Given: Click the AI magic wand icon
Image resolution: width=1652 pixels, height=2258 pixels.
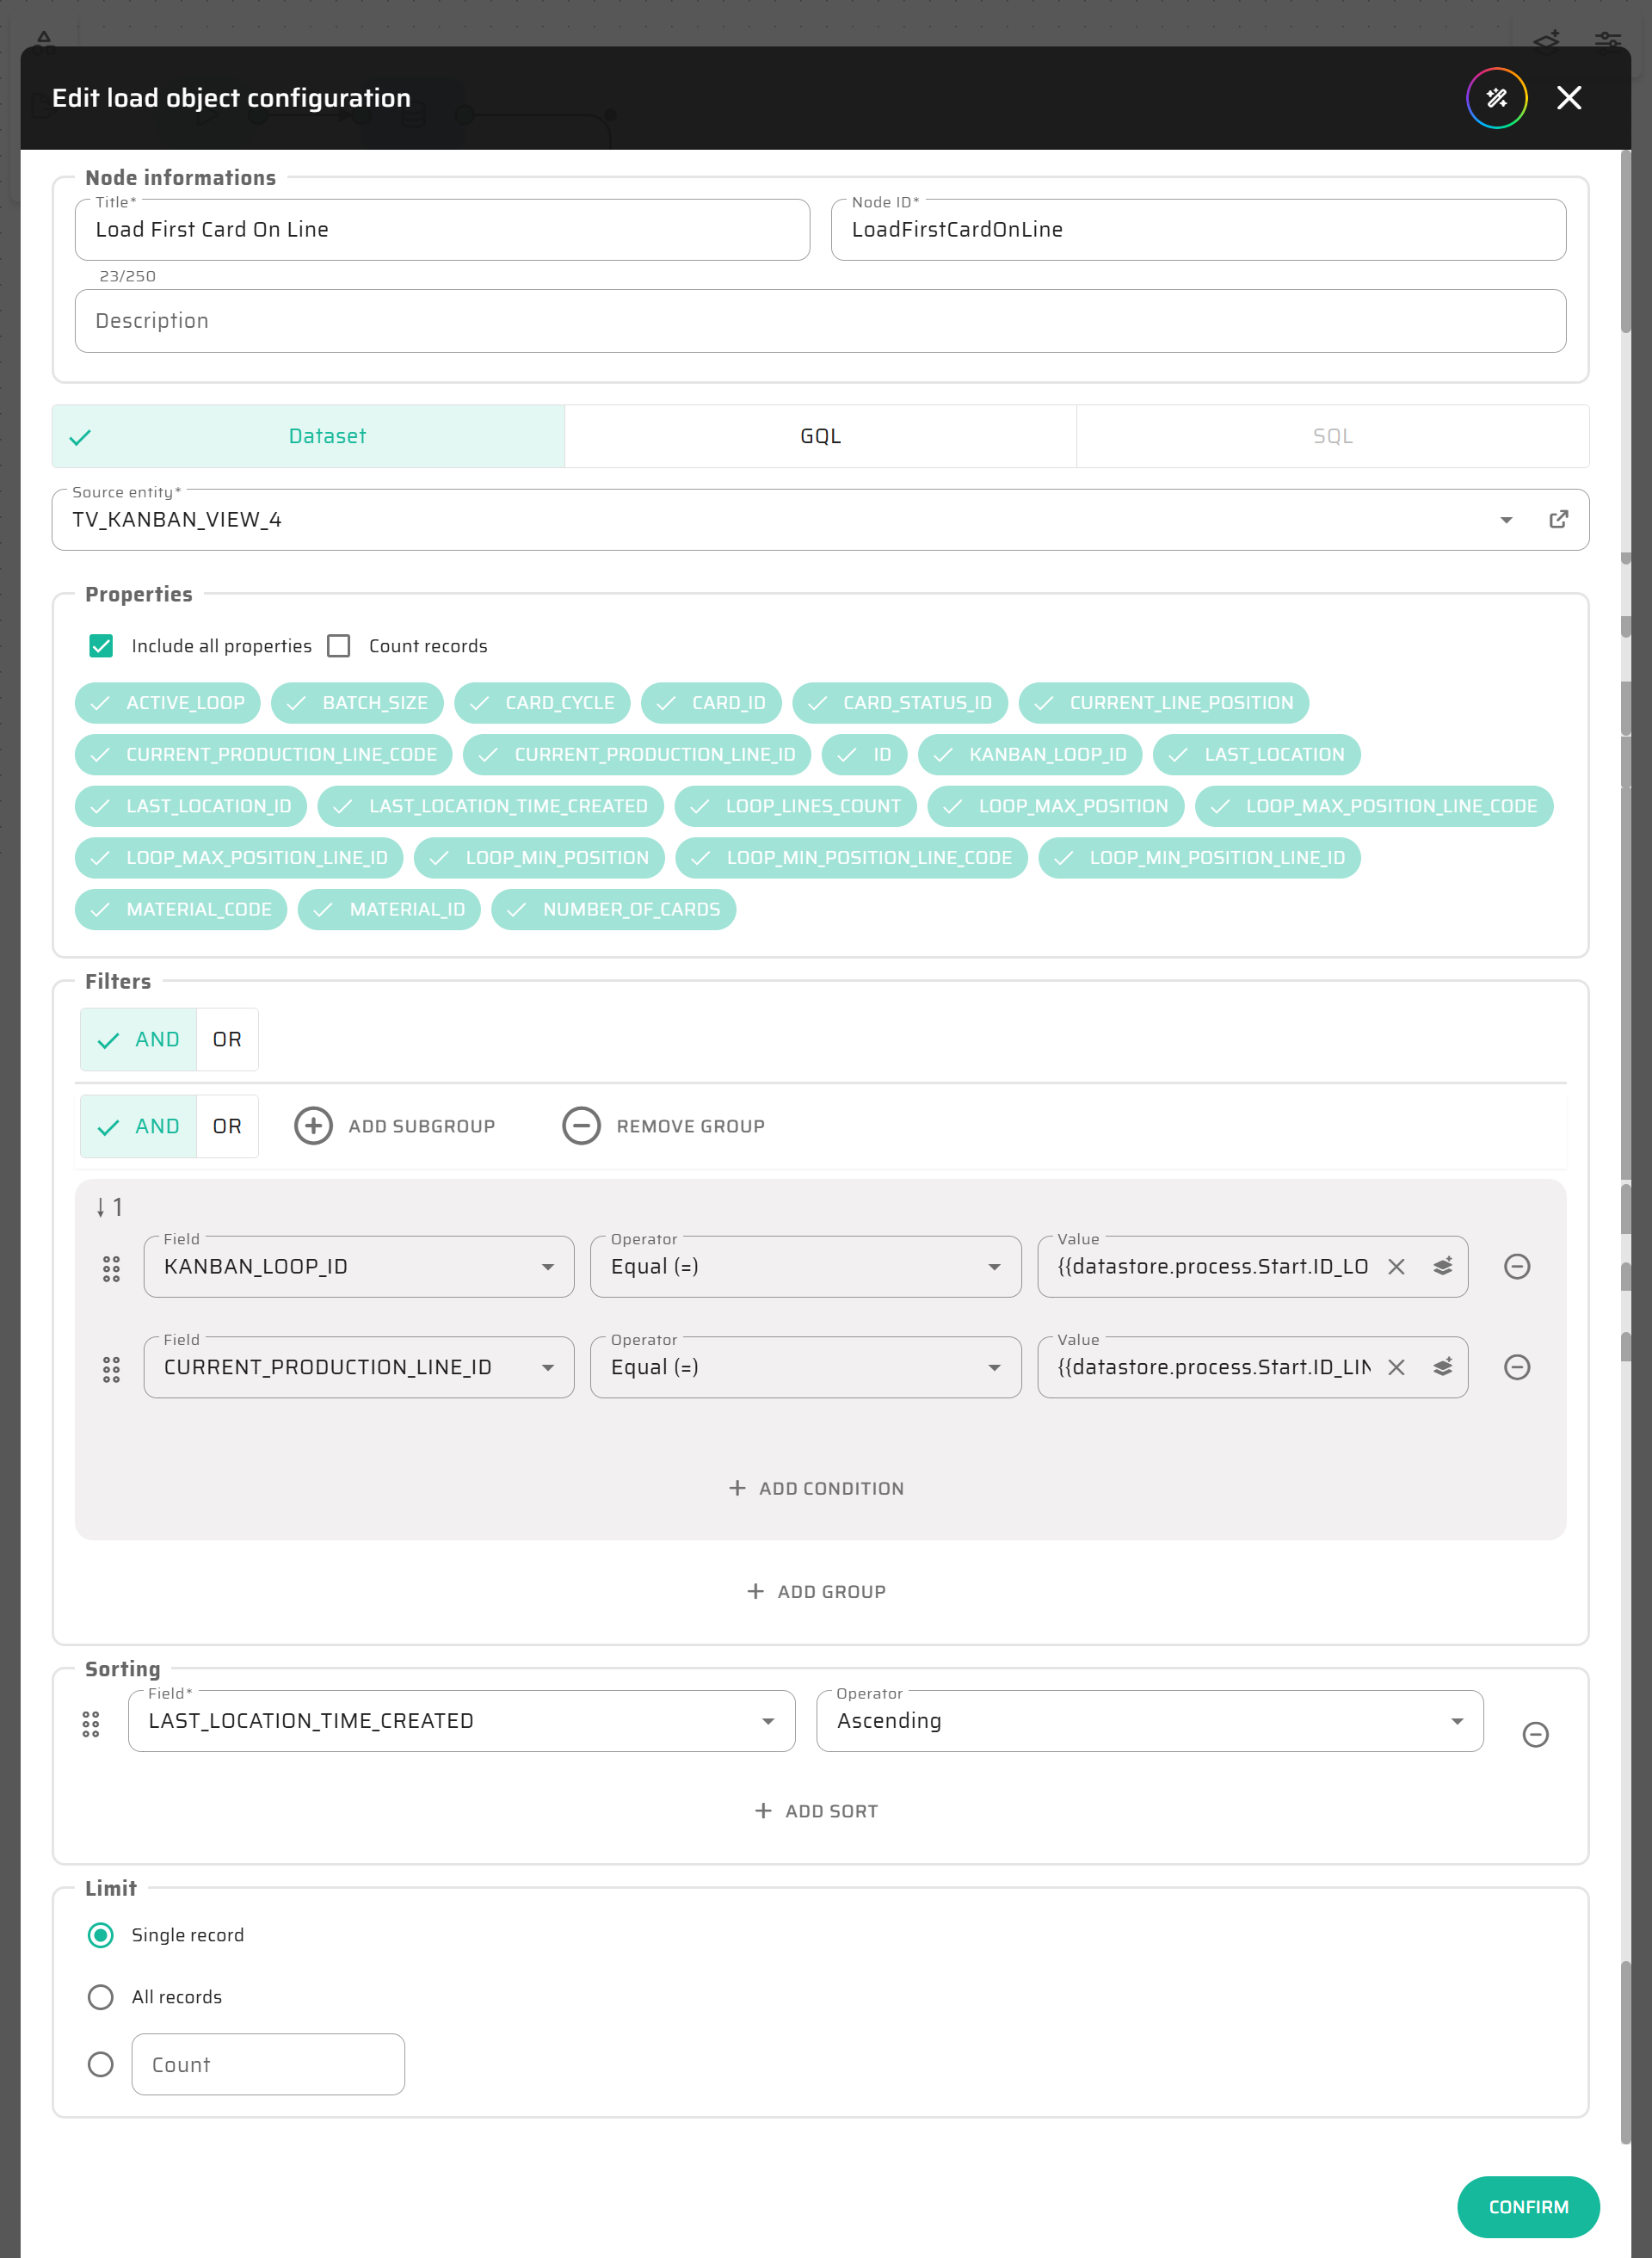Looking at the screenshot, I should click(1496, 98).
